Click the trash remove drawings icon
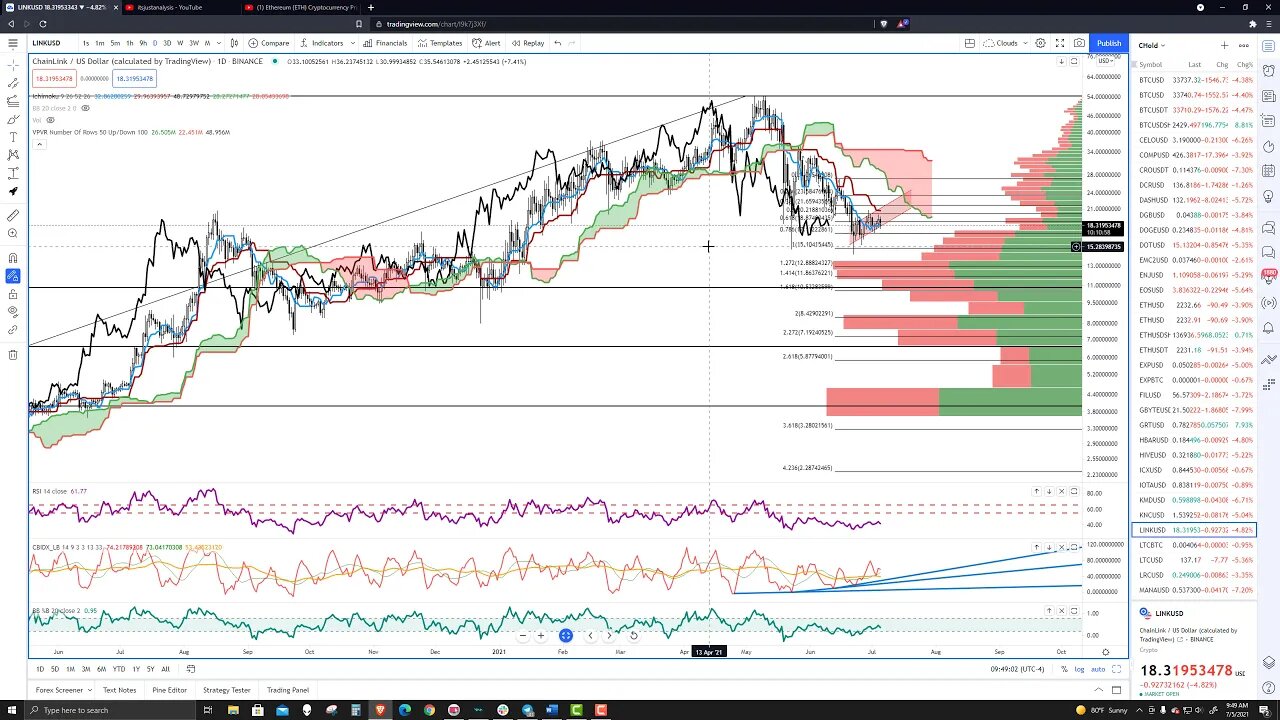Image resolution: width=1280 pixels, height=720 pixels. 13,354
